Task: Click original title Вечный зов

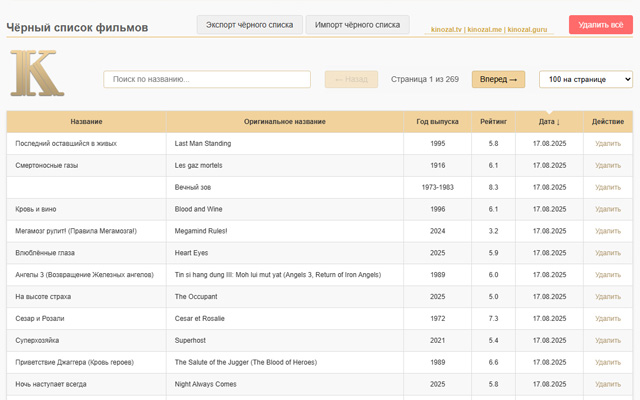Action: tap(193, 187)
